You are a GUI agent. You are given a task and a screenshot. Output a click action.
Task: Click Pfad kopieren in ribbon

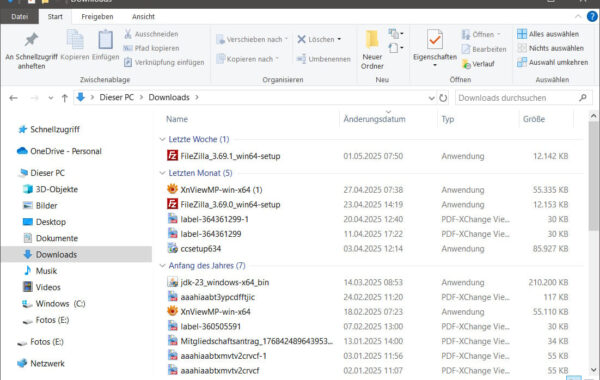pyautogui.click(x=151, y=48)
